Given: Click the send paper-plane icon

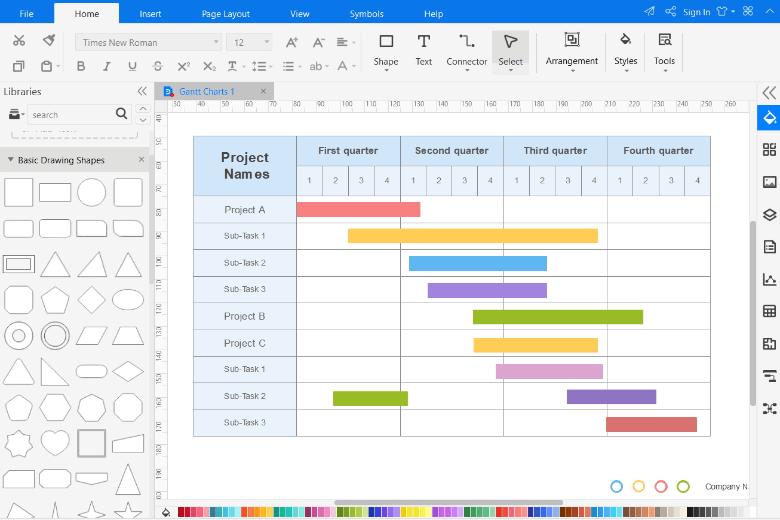Looking at the screenshot, I should pyautogui.click(x=649, y=11).
